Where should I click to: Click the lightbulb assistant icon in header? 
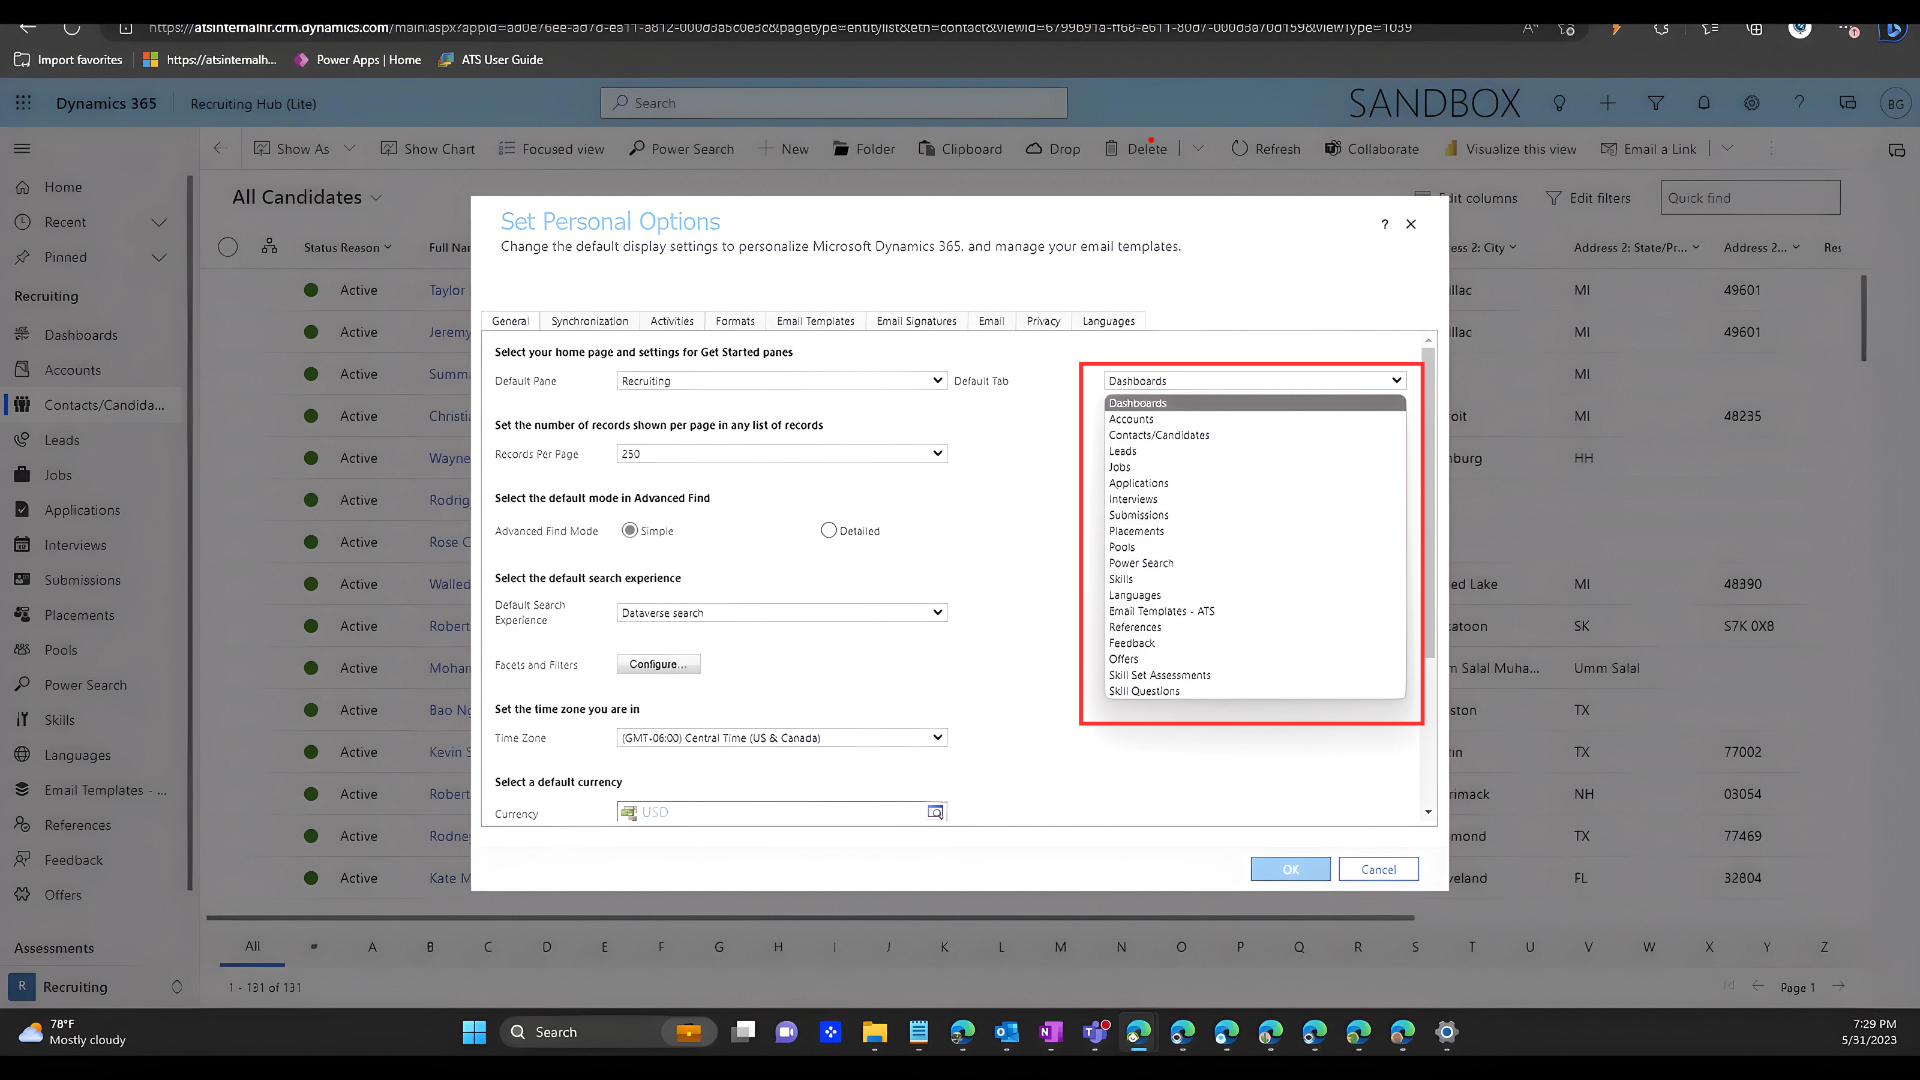click(x=1559, y=103)
